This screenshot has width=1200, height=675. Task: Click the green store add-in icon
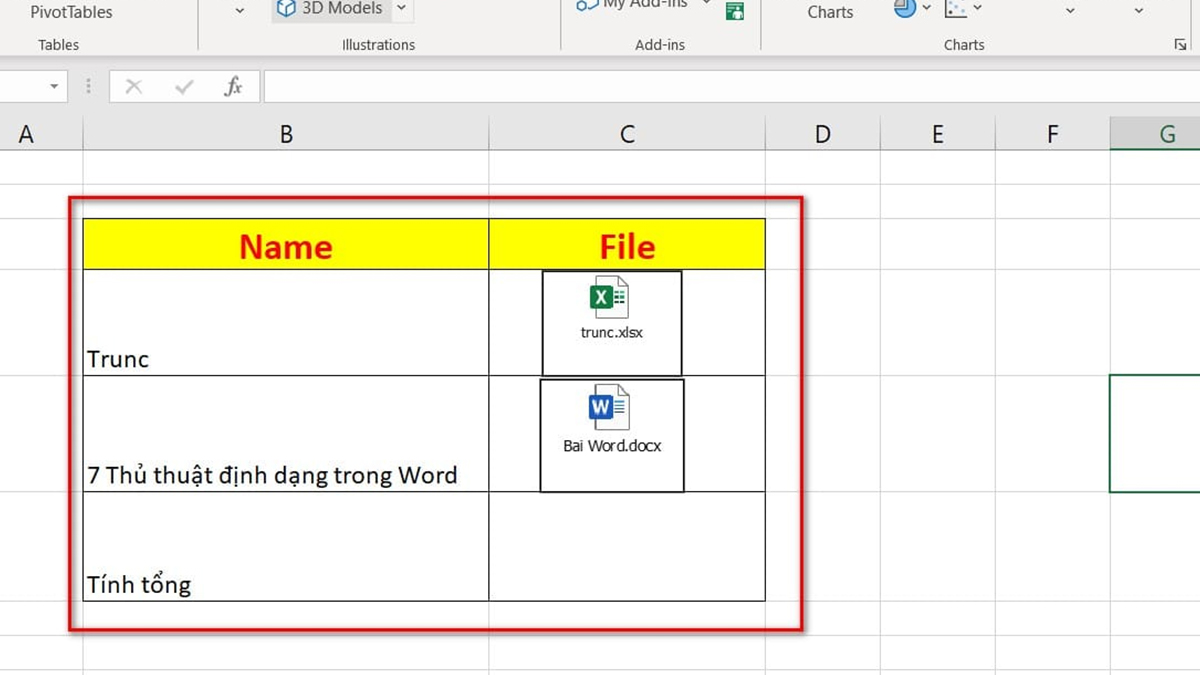735,12
